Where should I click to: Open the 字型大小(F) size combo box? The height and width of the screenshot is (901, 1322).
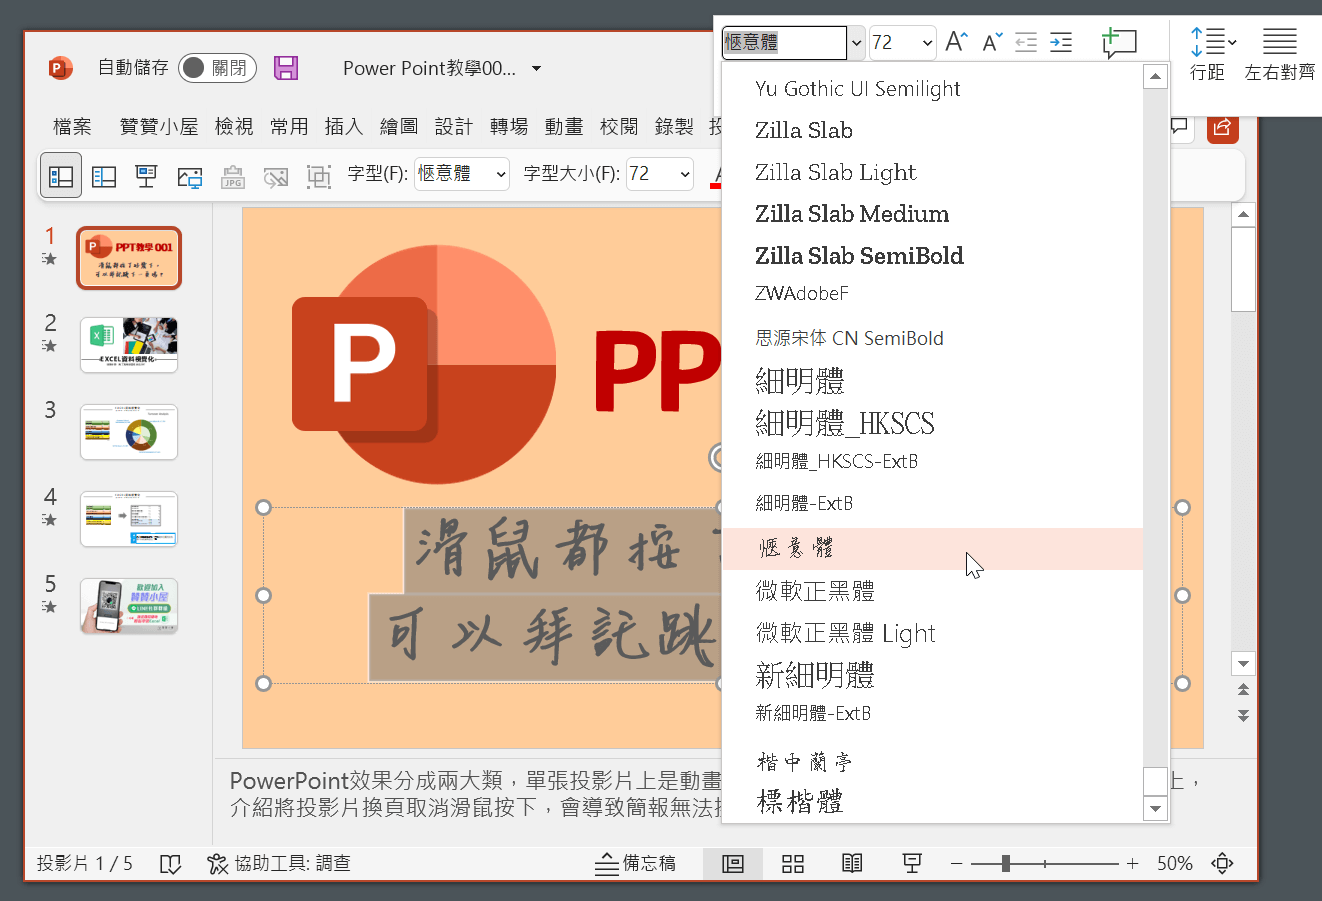[x=660, y=175]
